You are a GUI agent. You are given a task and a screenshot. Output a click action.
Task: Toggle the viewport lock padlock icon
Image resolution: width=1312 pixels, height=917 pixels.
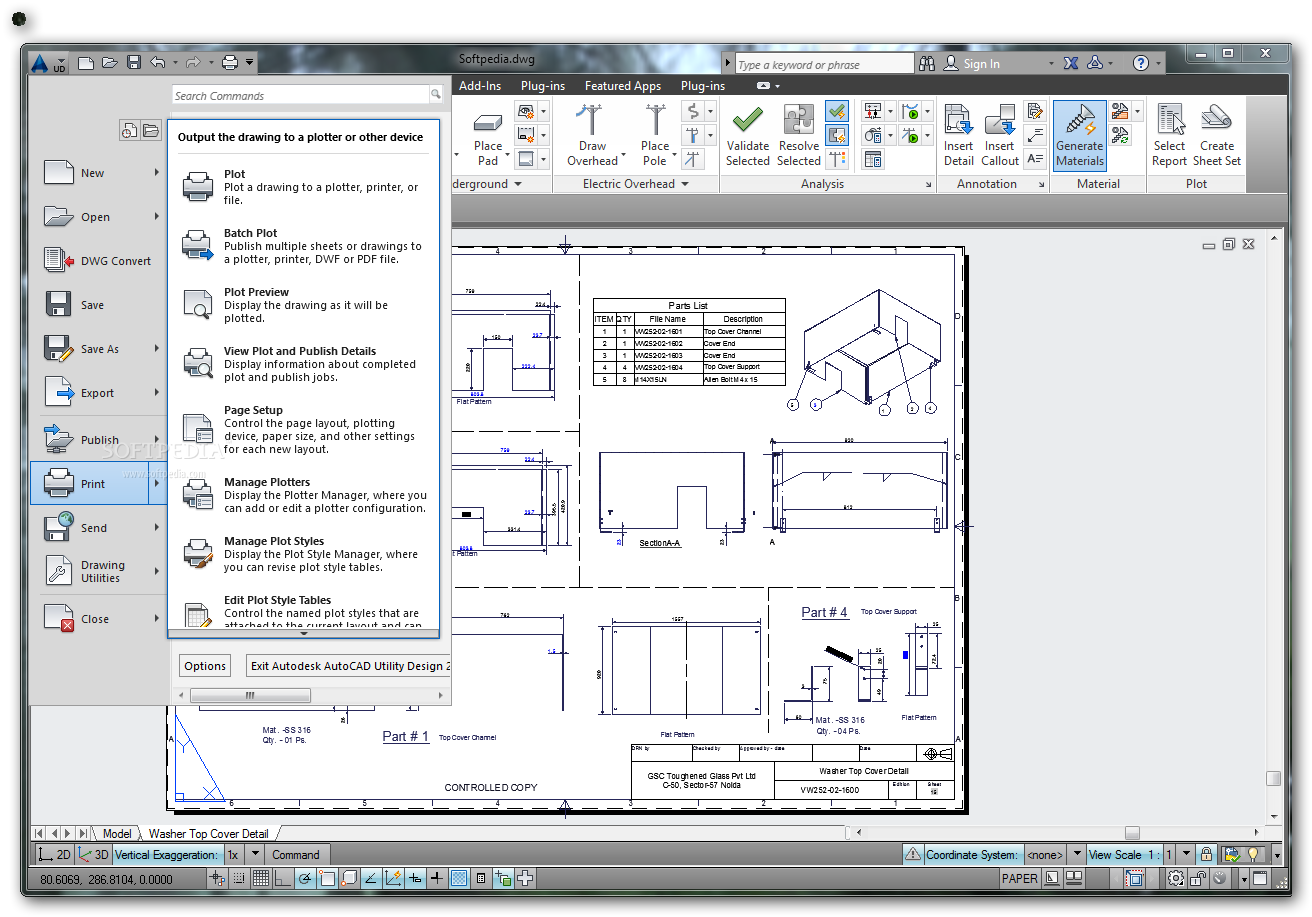(x=1207, y=854)
